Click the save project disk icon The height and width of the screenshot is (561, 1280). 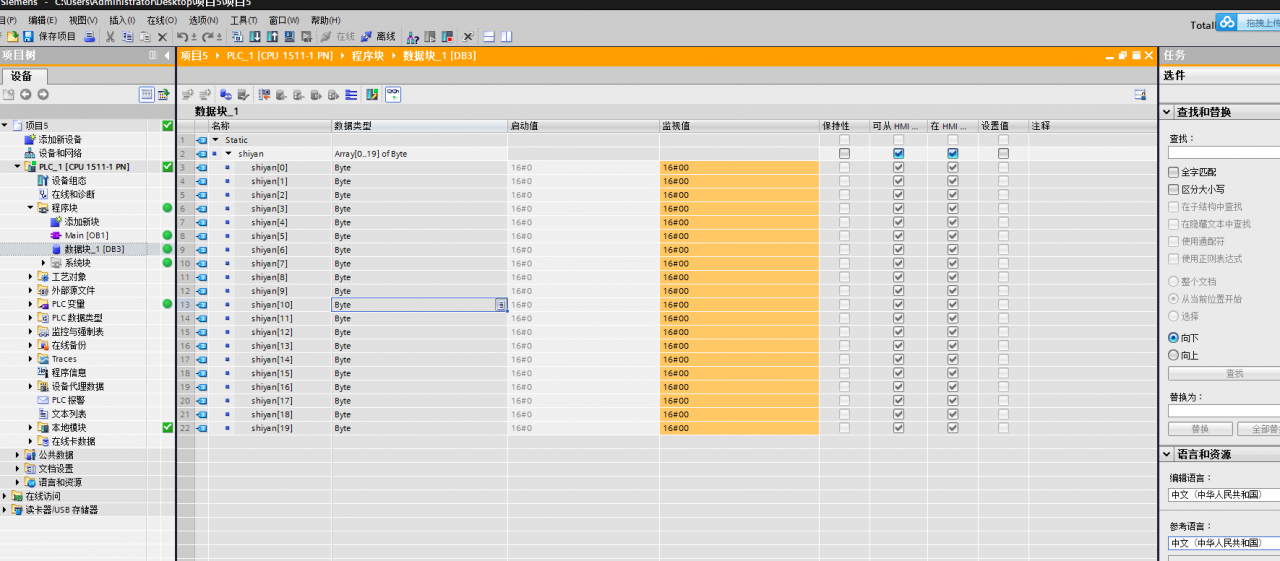coord(28,36)
